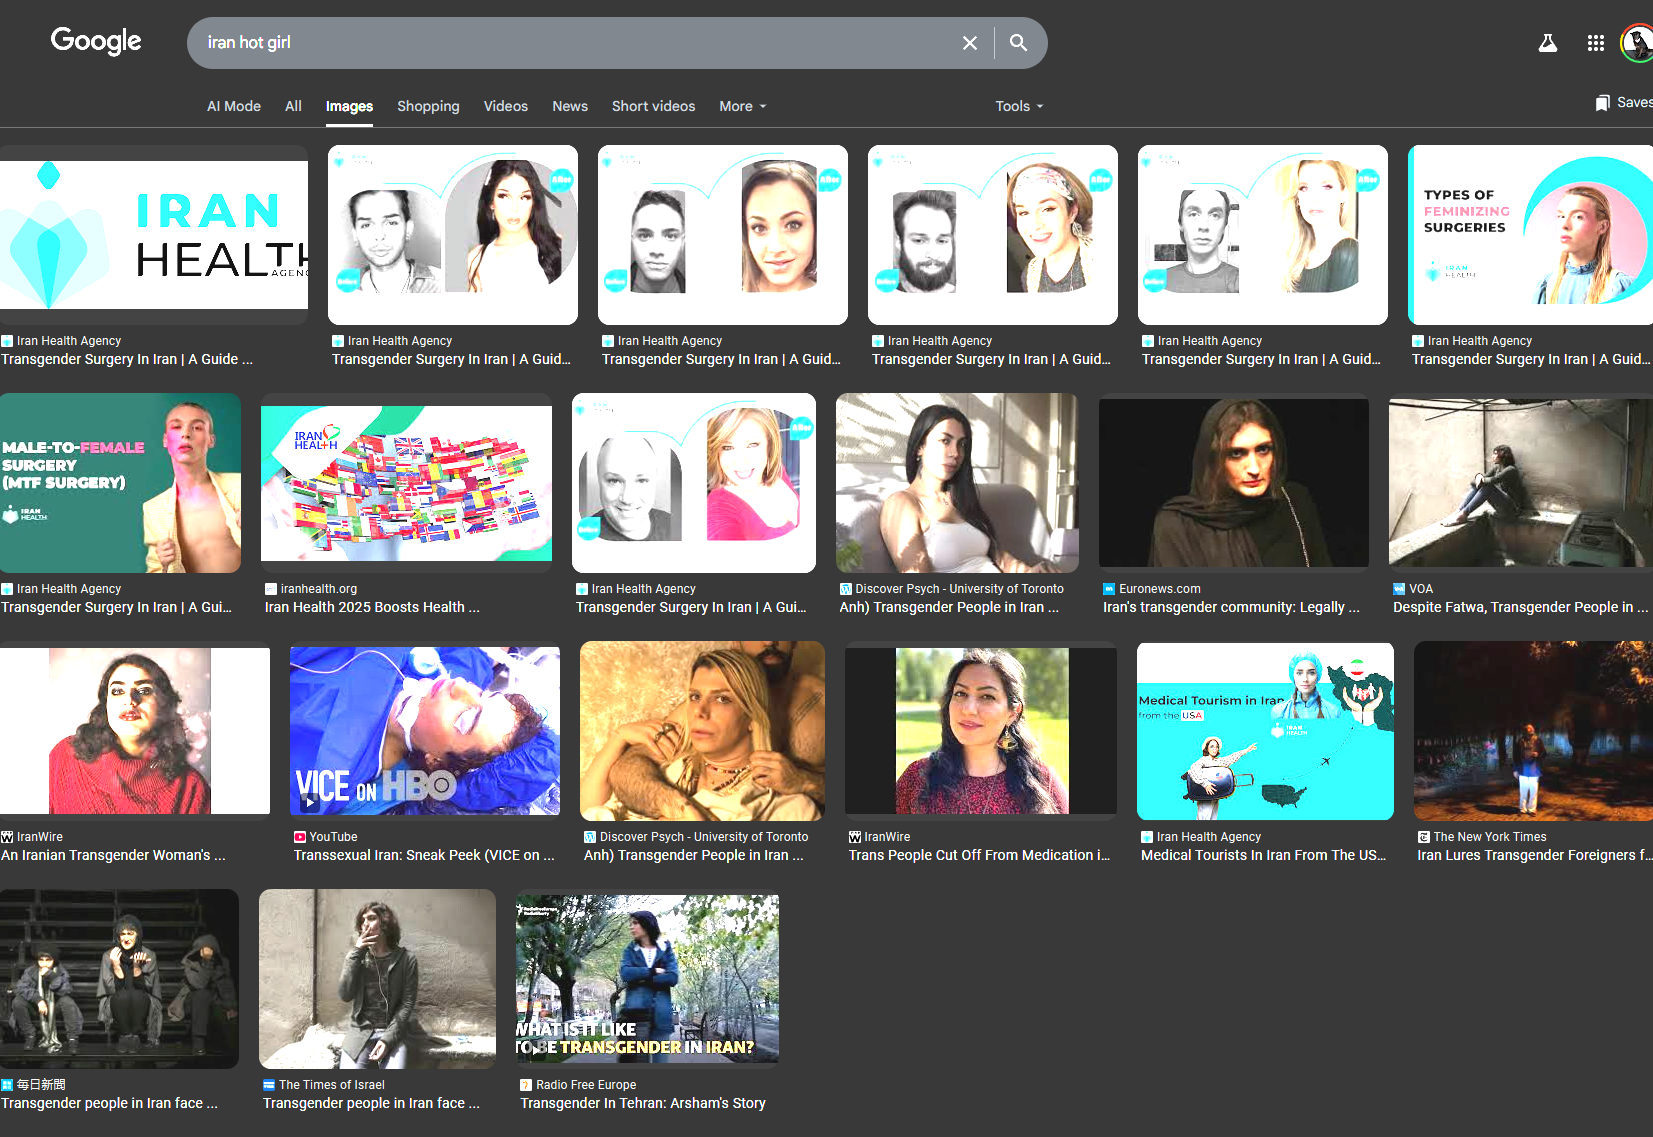Click 'The Times of Israel' source name
Screen dimensions: 1653x1137
tap(332, 1085)
